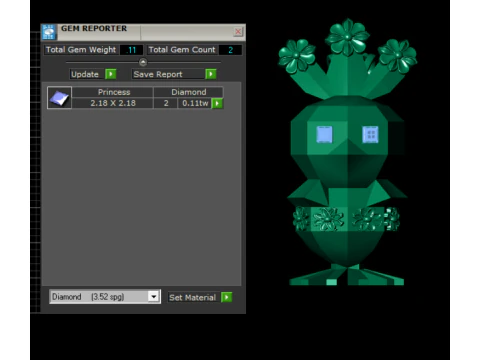Click the Total Gem Count value 2
The height and width of the screenshot is (360, 480).
coord(230,50)
